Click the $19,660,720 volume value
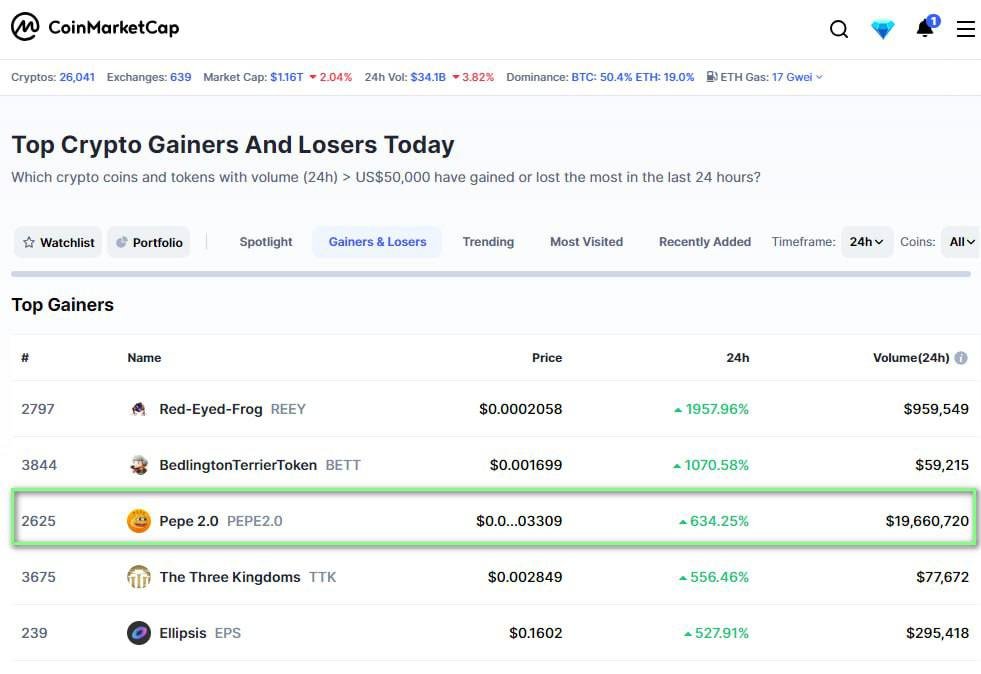The image size is (981, 674). click(x=927, y=521)
